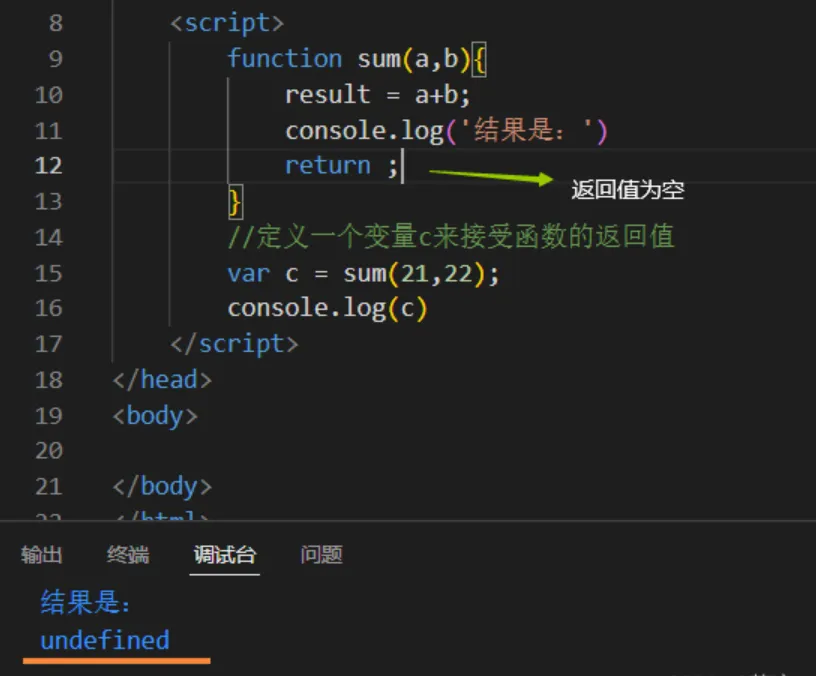
Task: Click the opening <body> tag
Action: coord(155,416)
